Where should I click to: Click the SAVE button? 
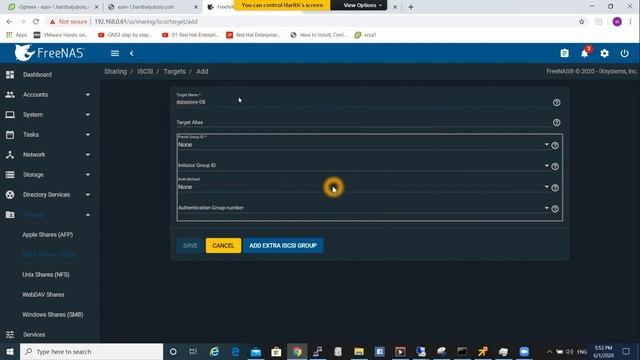(190, 245)
